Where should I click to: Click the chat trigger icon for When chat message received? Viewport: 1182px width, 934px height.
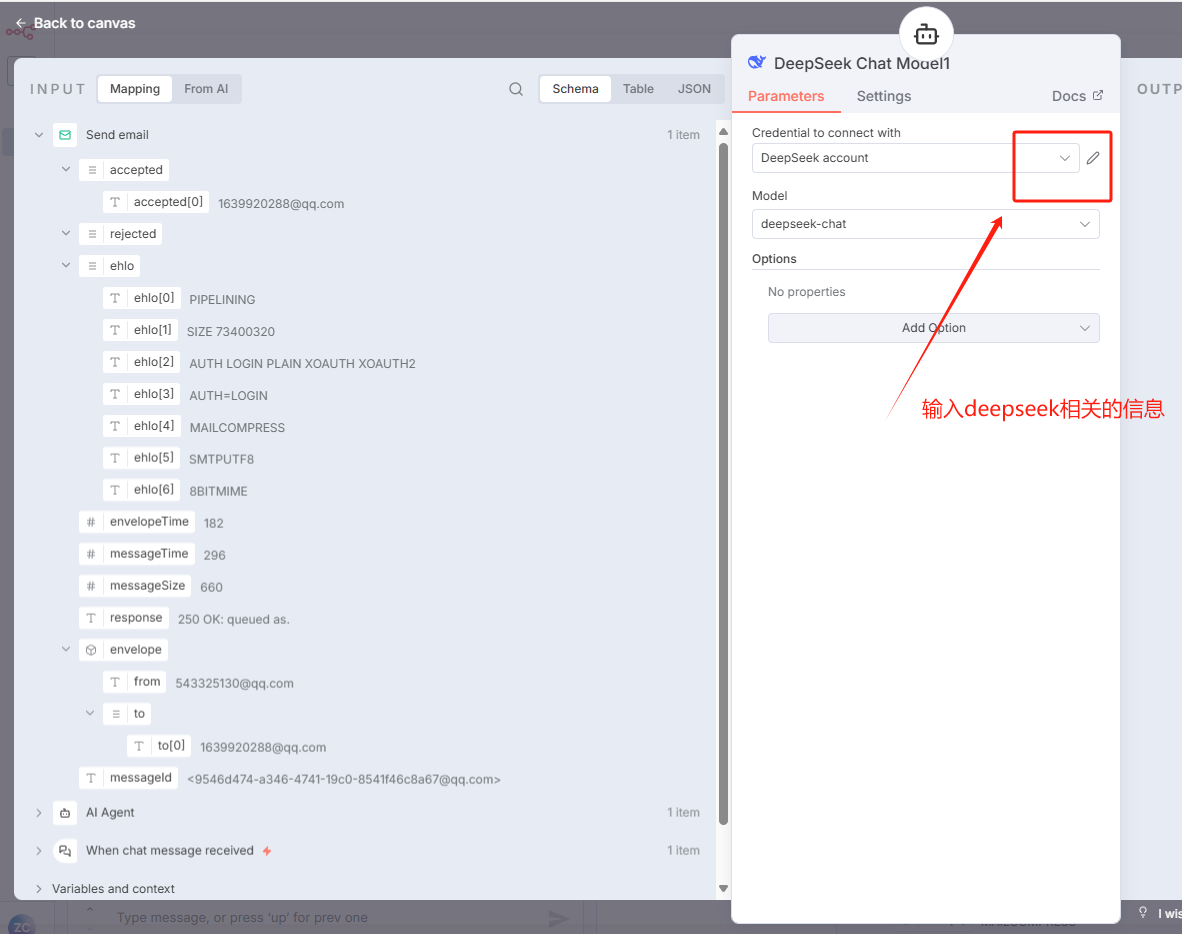tap(65, 850)
